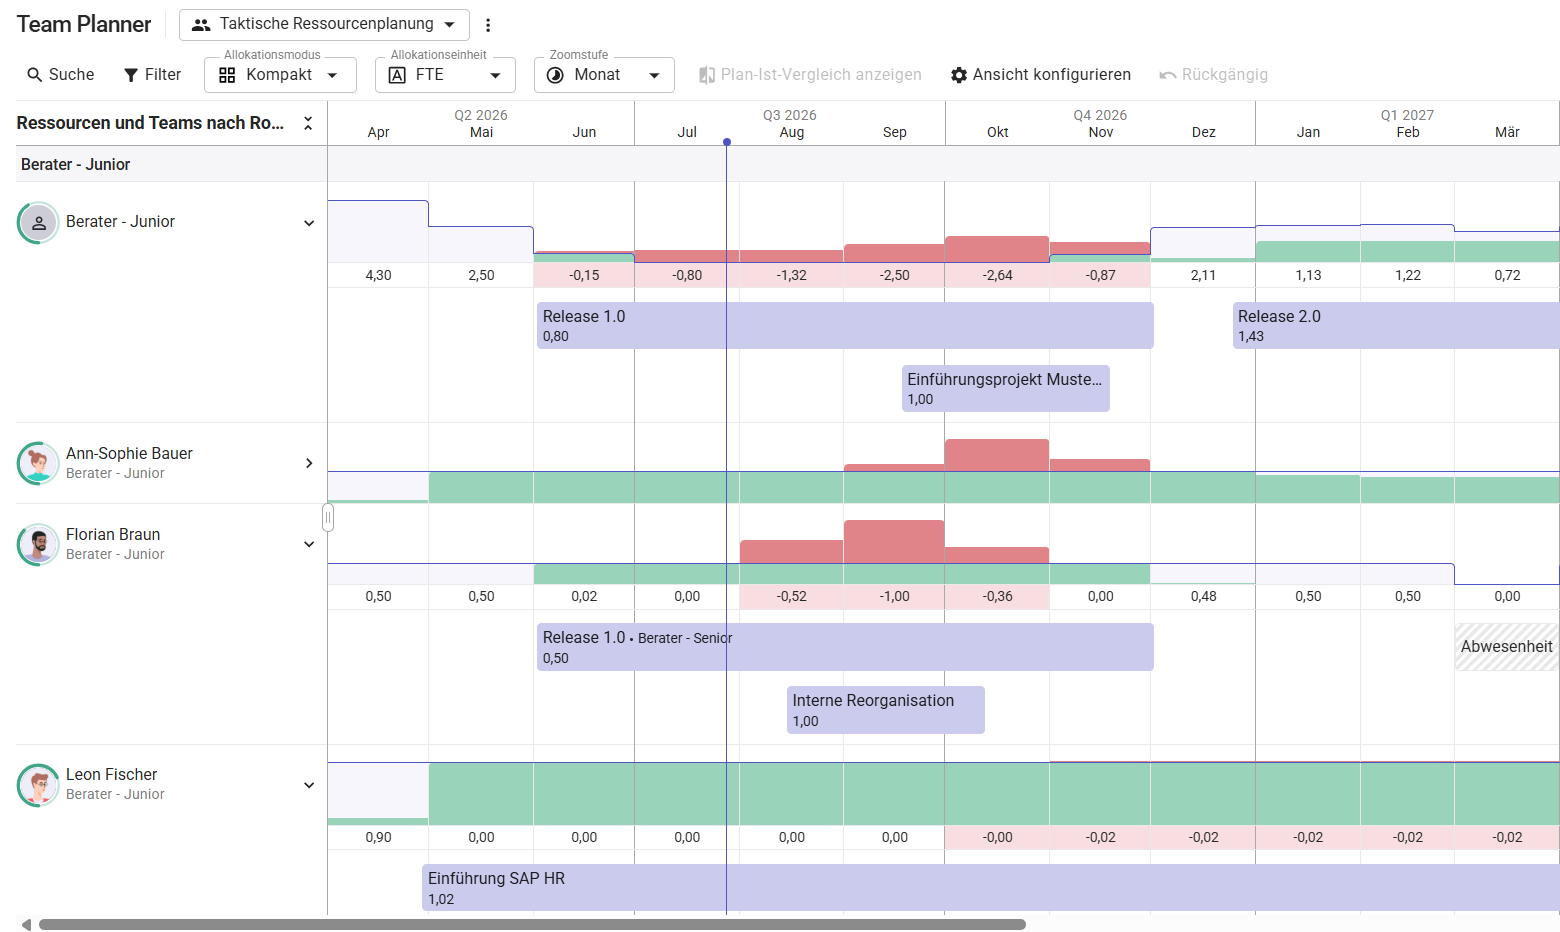Select the Release 2.0 allocation bar
This screenshot has height=932, width=1560.
point(1396,326)
